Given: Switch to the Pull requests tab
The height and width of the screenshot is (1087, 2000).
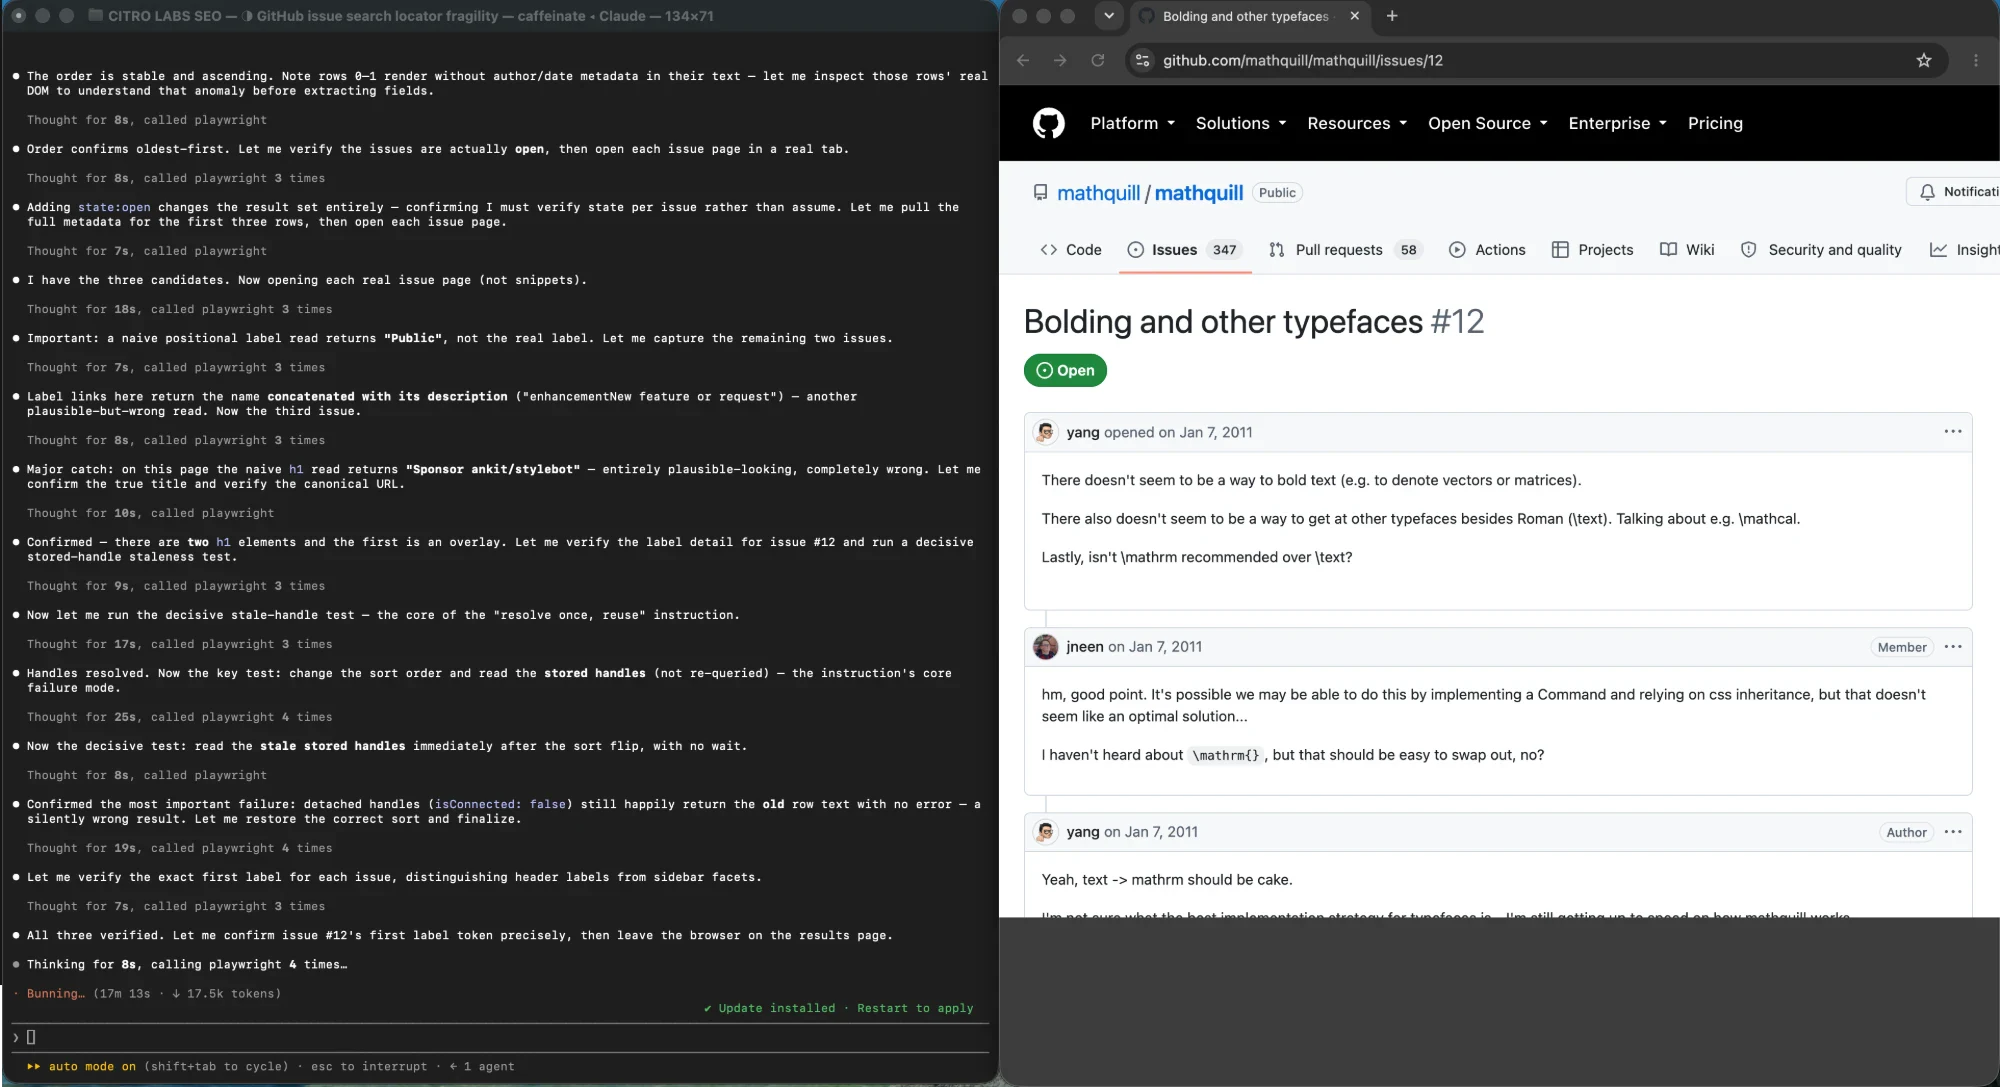Looking at the screenshot, I should 1345,250.
